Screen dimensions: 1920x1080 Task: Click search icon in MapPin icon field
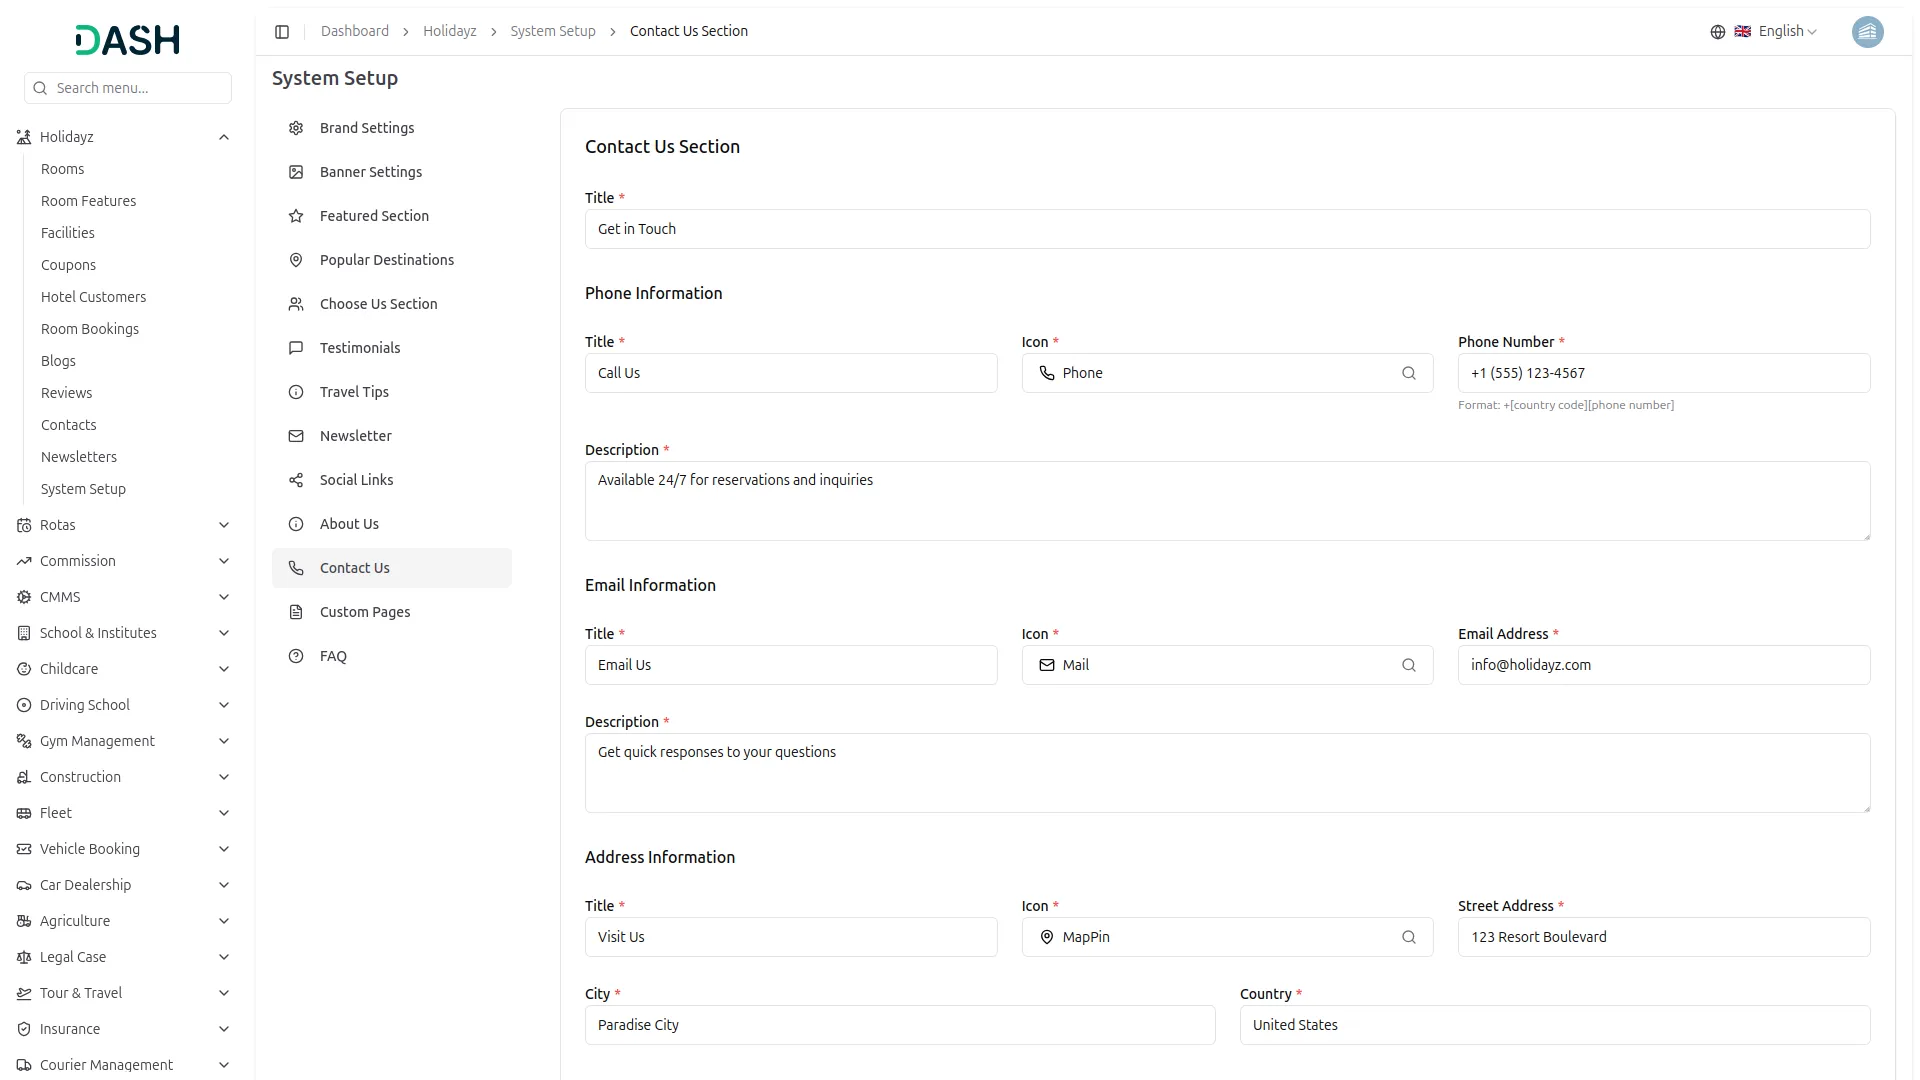point(1408,937)
